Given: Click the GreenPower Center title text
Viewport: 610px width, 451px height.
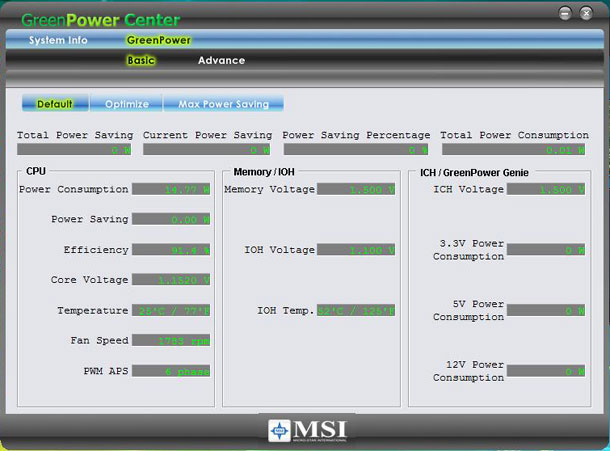Looking at the screenshot, I should click(100, 20).
